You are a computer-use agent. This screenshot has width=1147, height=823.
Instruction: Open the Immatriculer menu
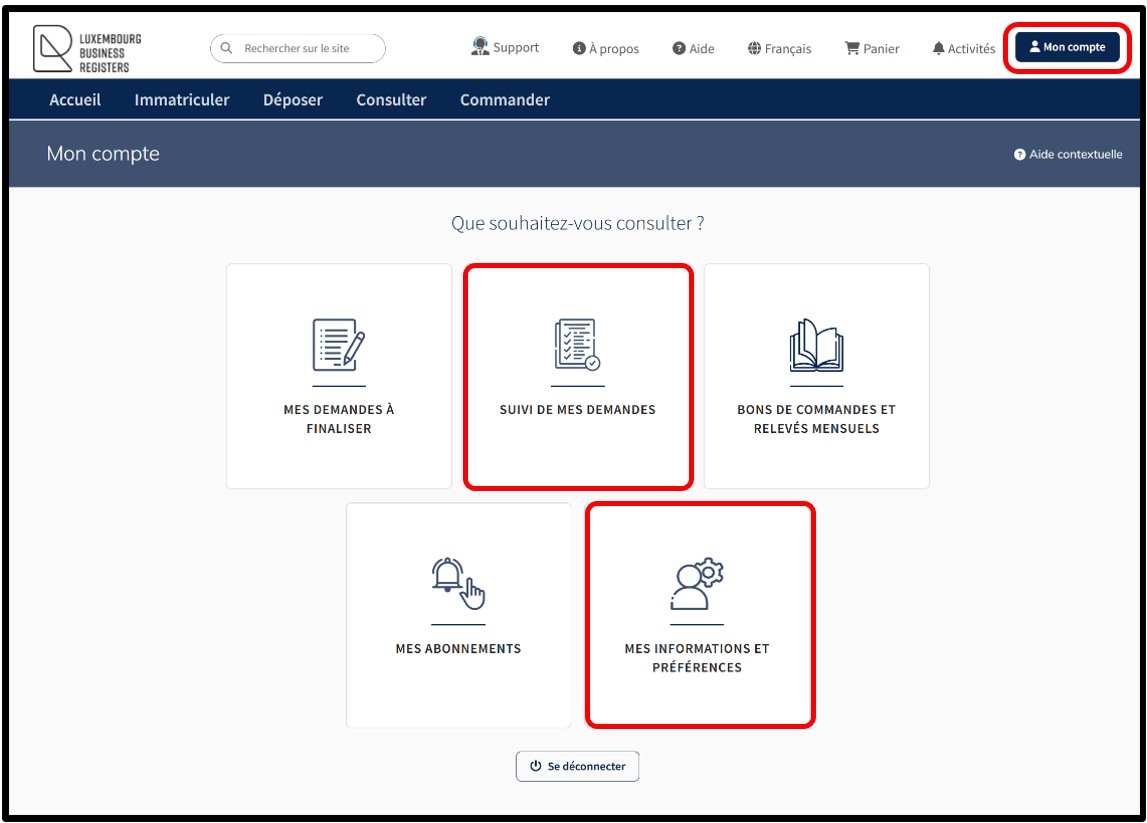(x=182, y=100)
